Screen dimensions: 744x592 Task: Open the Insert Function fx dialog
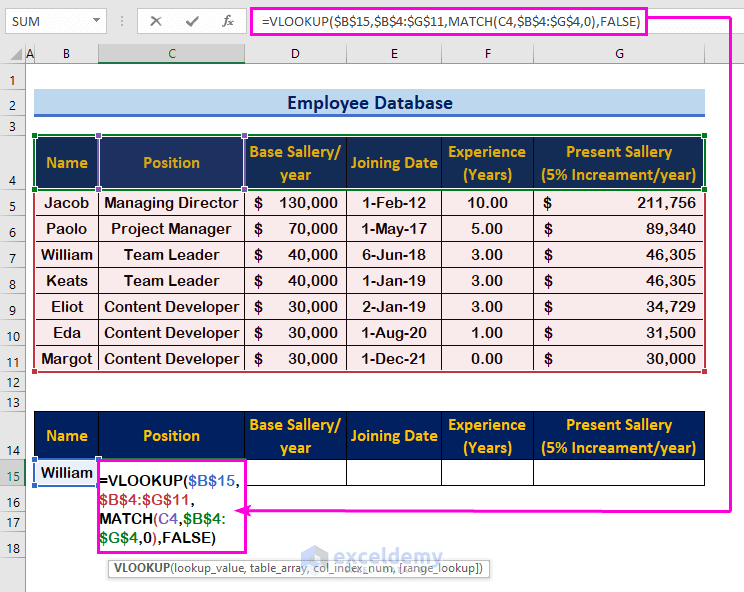click(x=228, y=20)
